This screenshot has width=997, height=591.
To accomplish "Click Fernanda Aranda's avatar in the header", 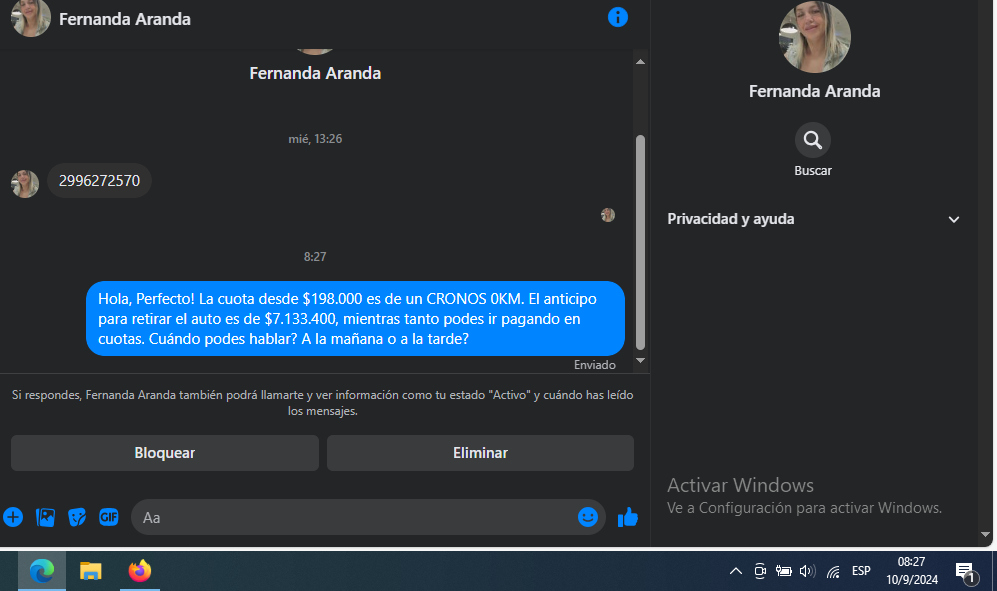I will tap(31, 18).
